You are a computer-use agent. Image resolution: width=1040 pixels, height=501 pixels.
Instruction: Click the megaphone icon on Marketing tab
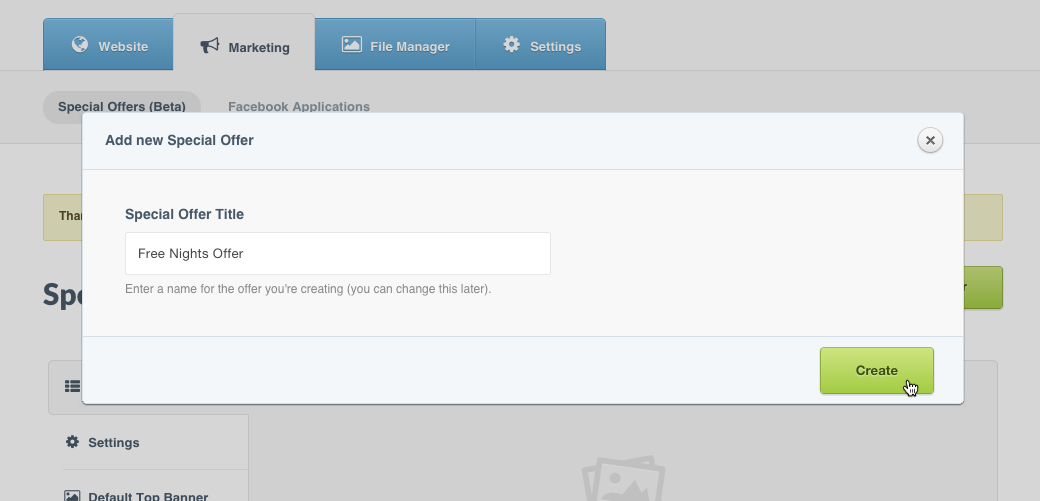pos(209,46)
